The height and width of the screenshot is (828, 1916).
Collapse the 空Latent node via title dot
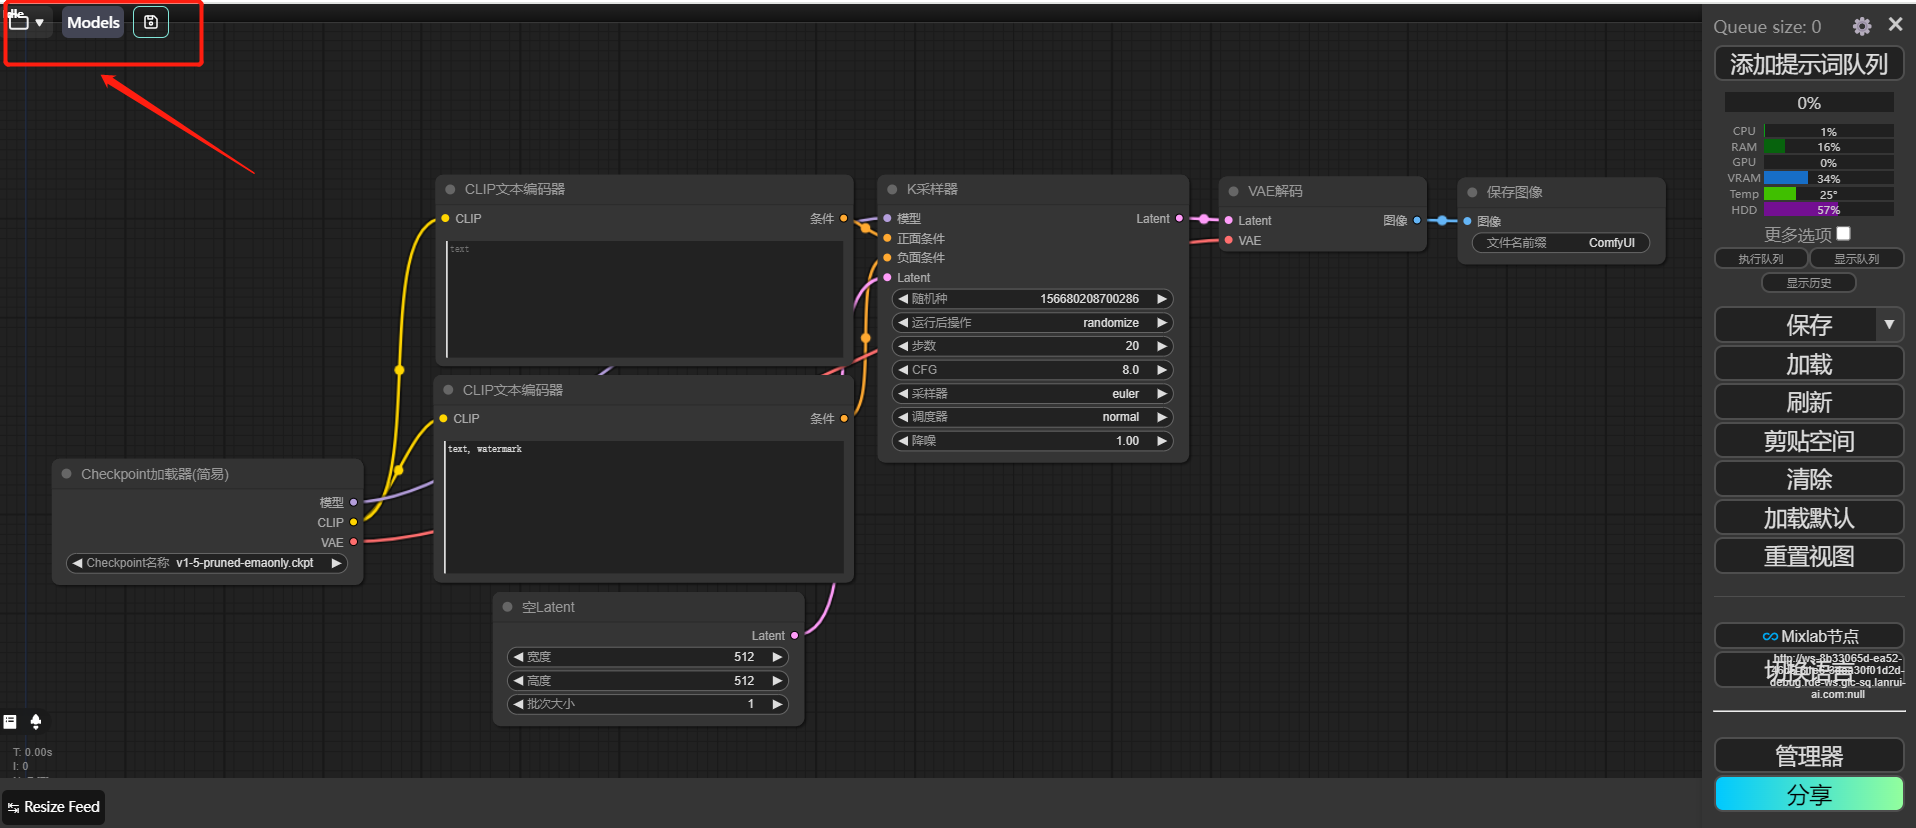click(507, 607)
